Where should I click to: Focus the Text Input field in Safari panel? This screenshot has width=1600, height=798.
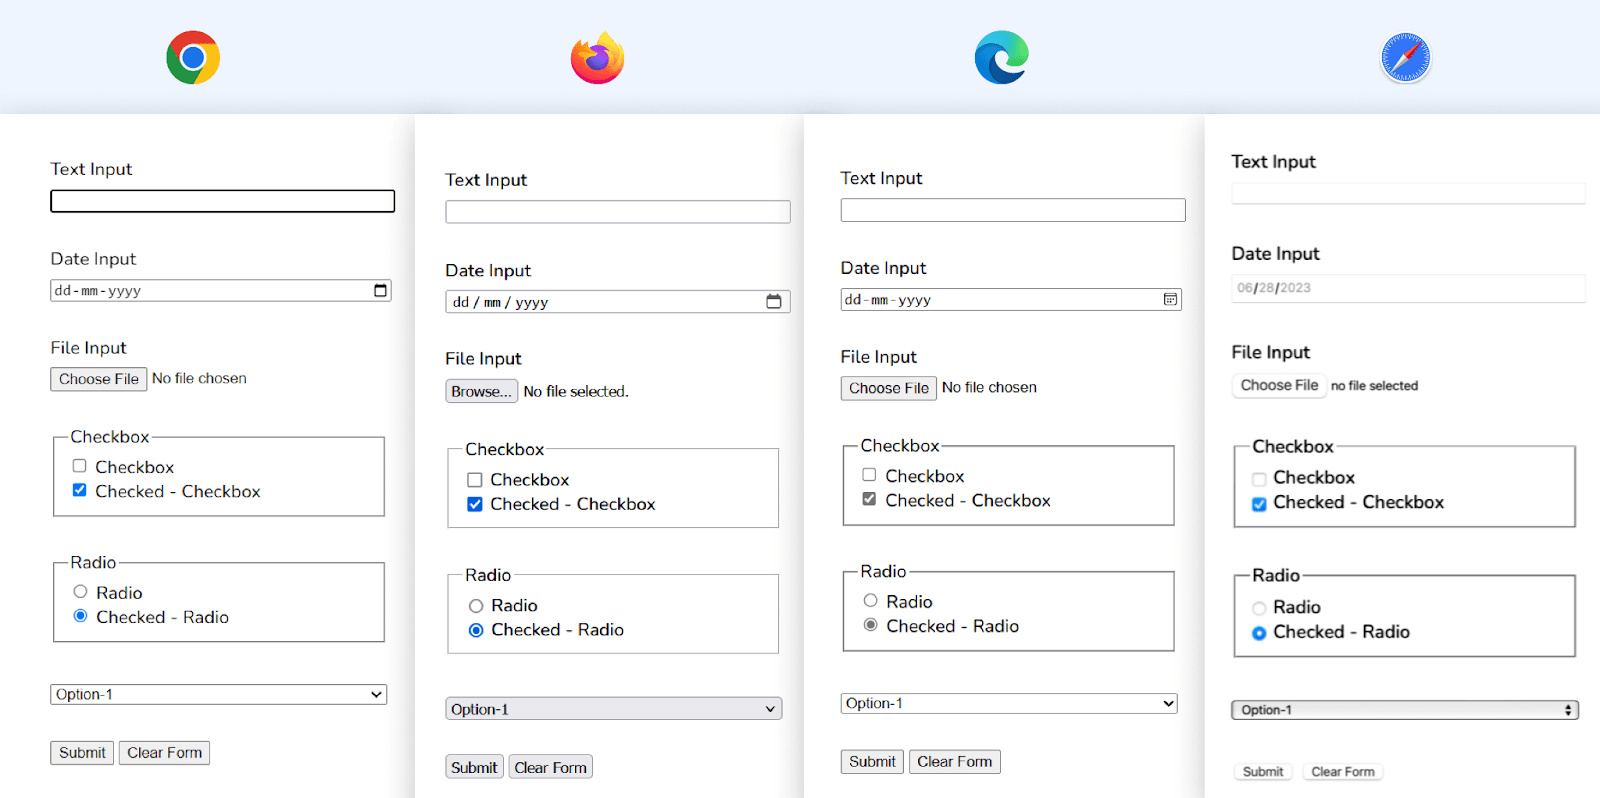pos(1409,194)
